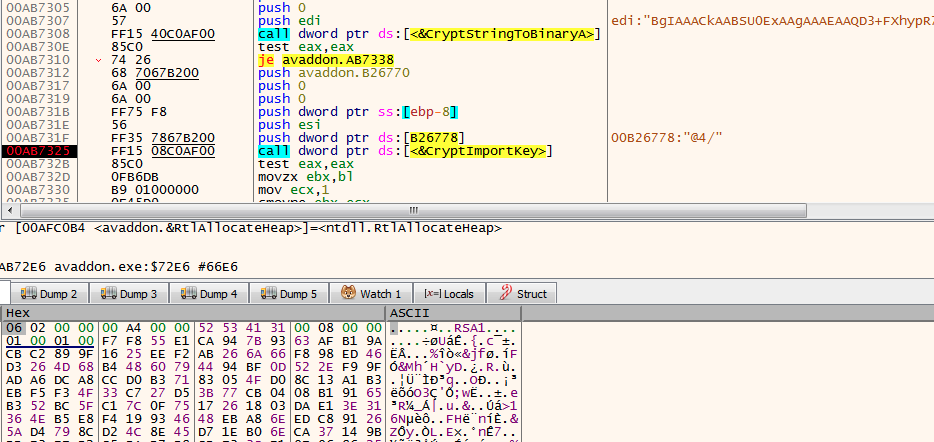Click opcode bytes FF15 40C0AF00
The width and height of the screenshot is (934, 442).
(163, 34)
